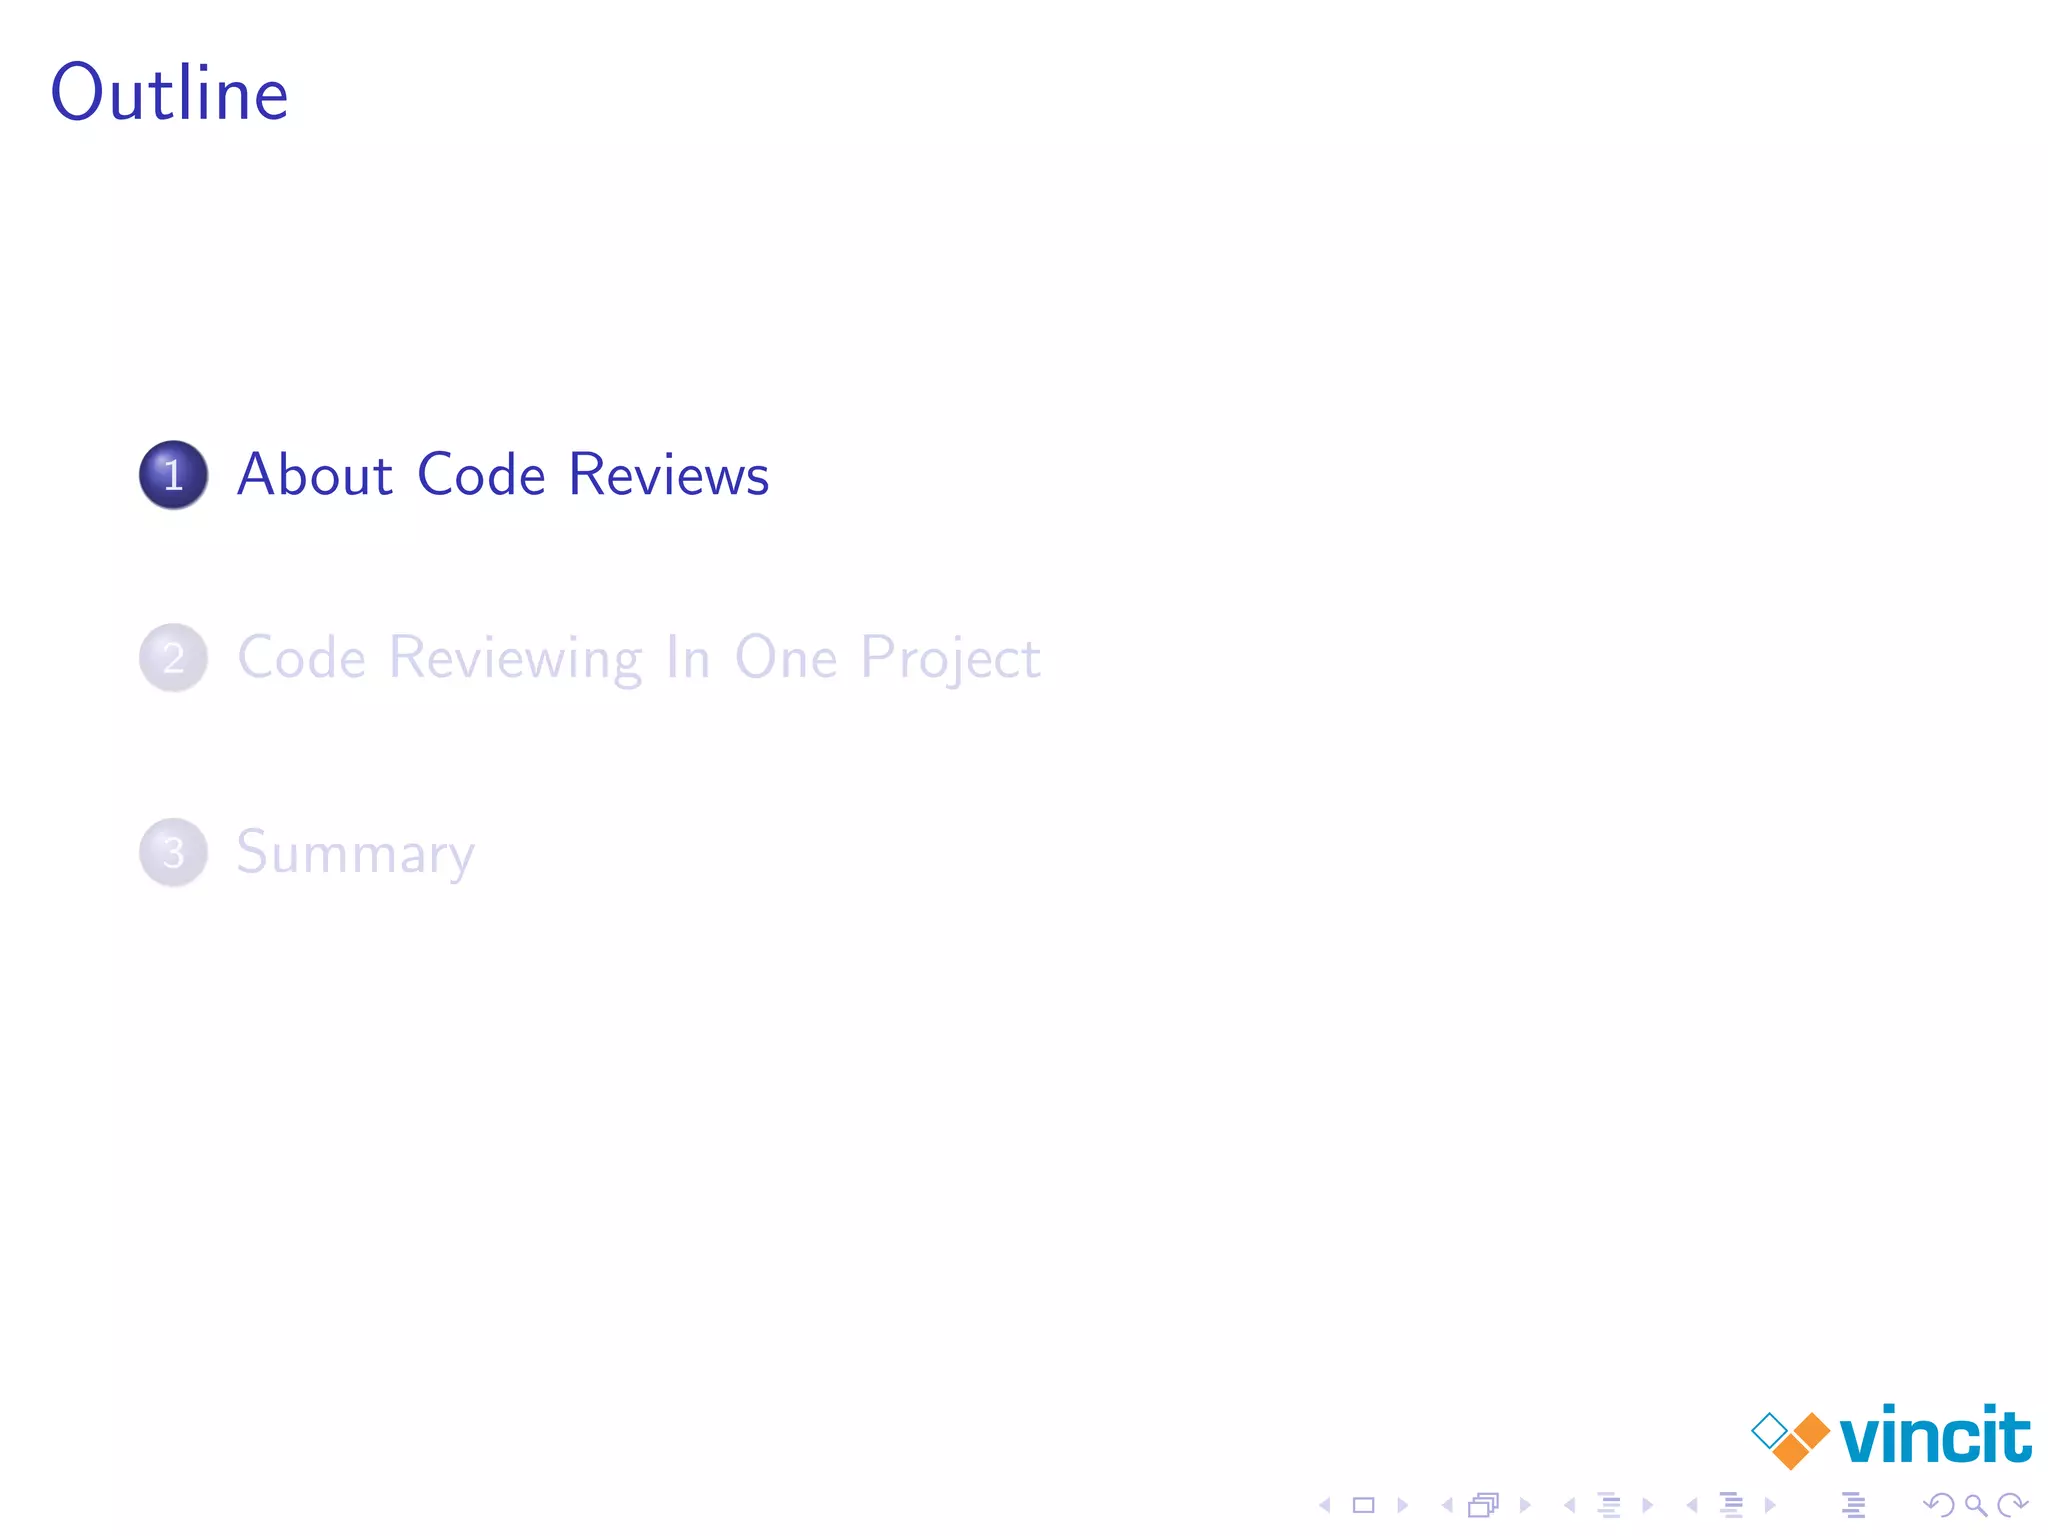Click the curved back arrow icon
Viewport: 2048px width, 1536px height.
1939,1505
